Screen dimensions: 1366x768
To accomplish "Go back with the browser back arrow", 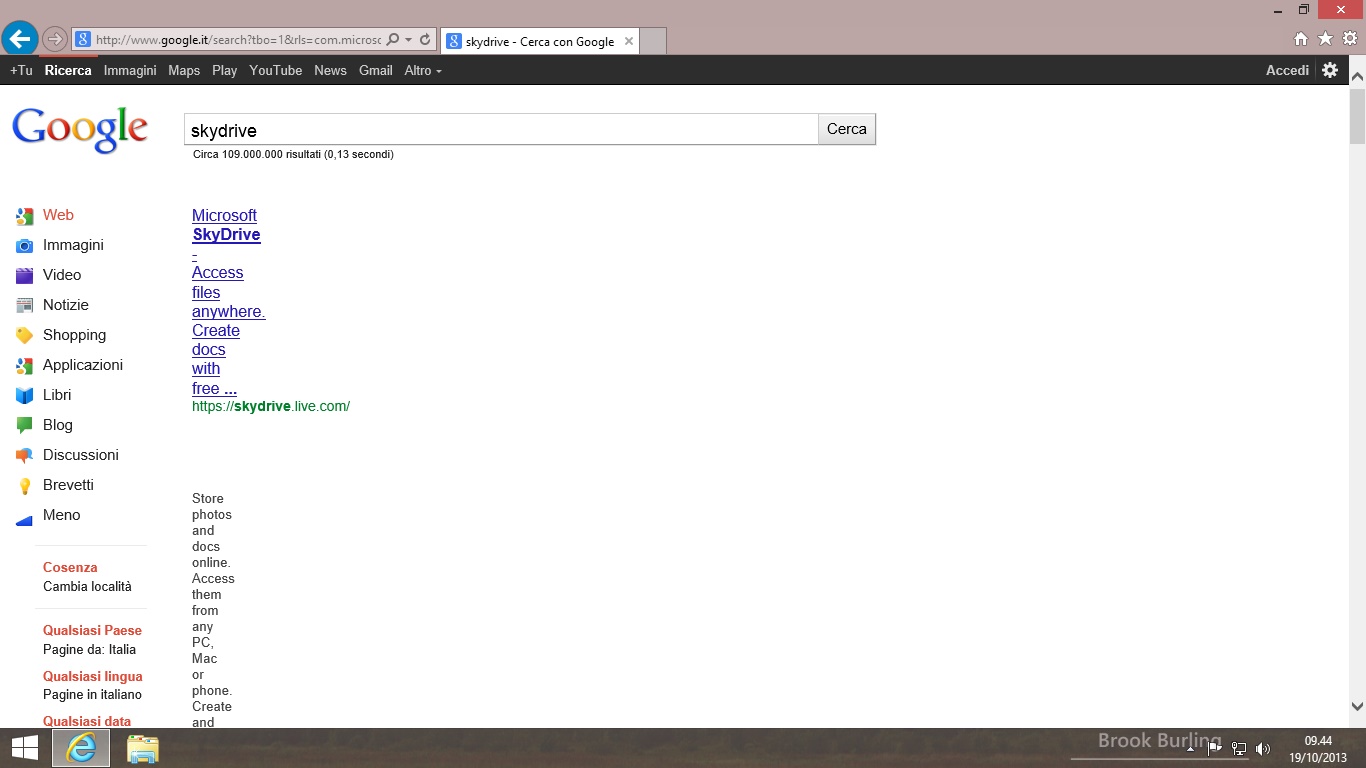I will (20, 39).
